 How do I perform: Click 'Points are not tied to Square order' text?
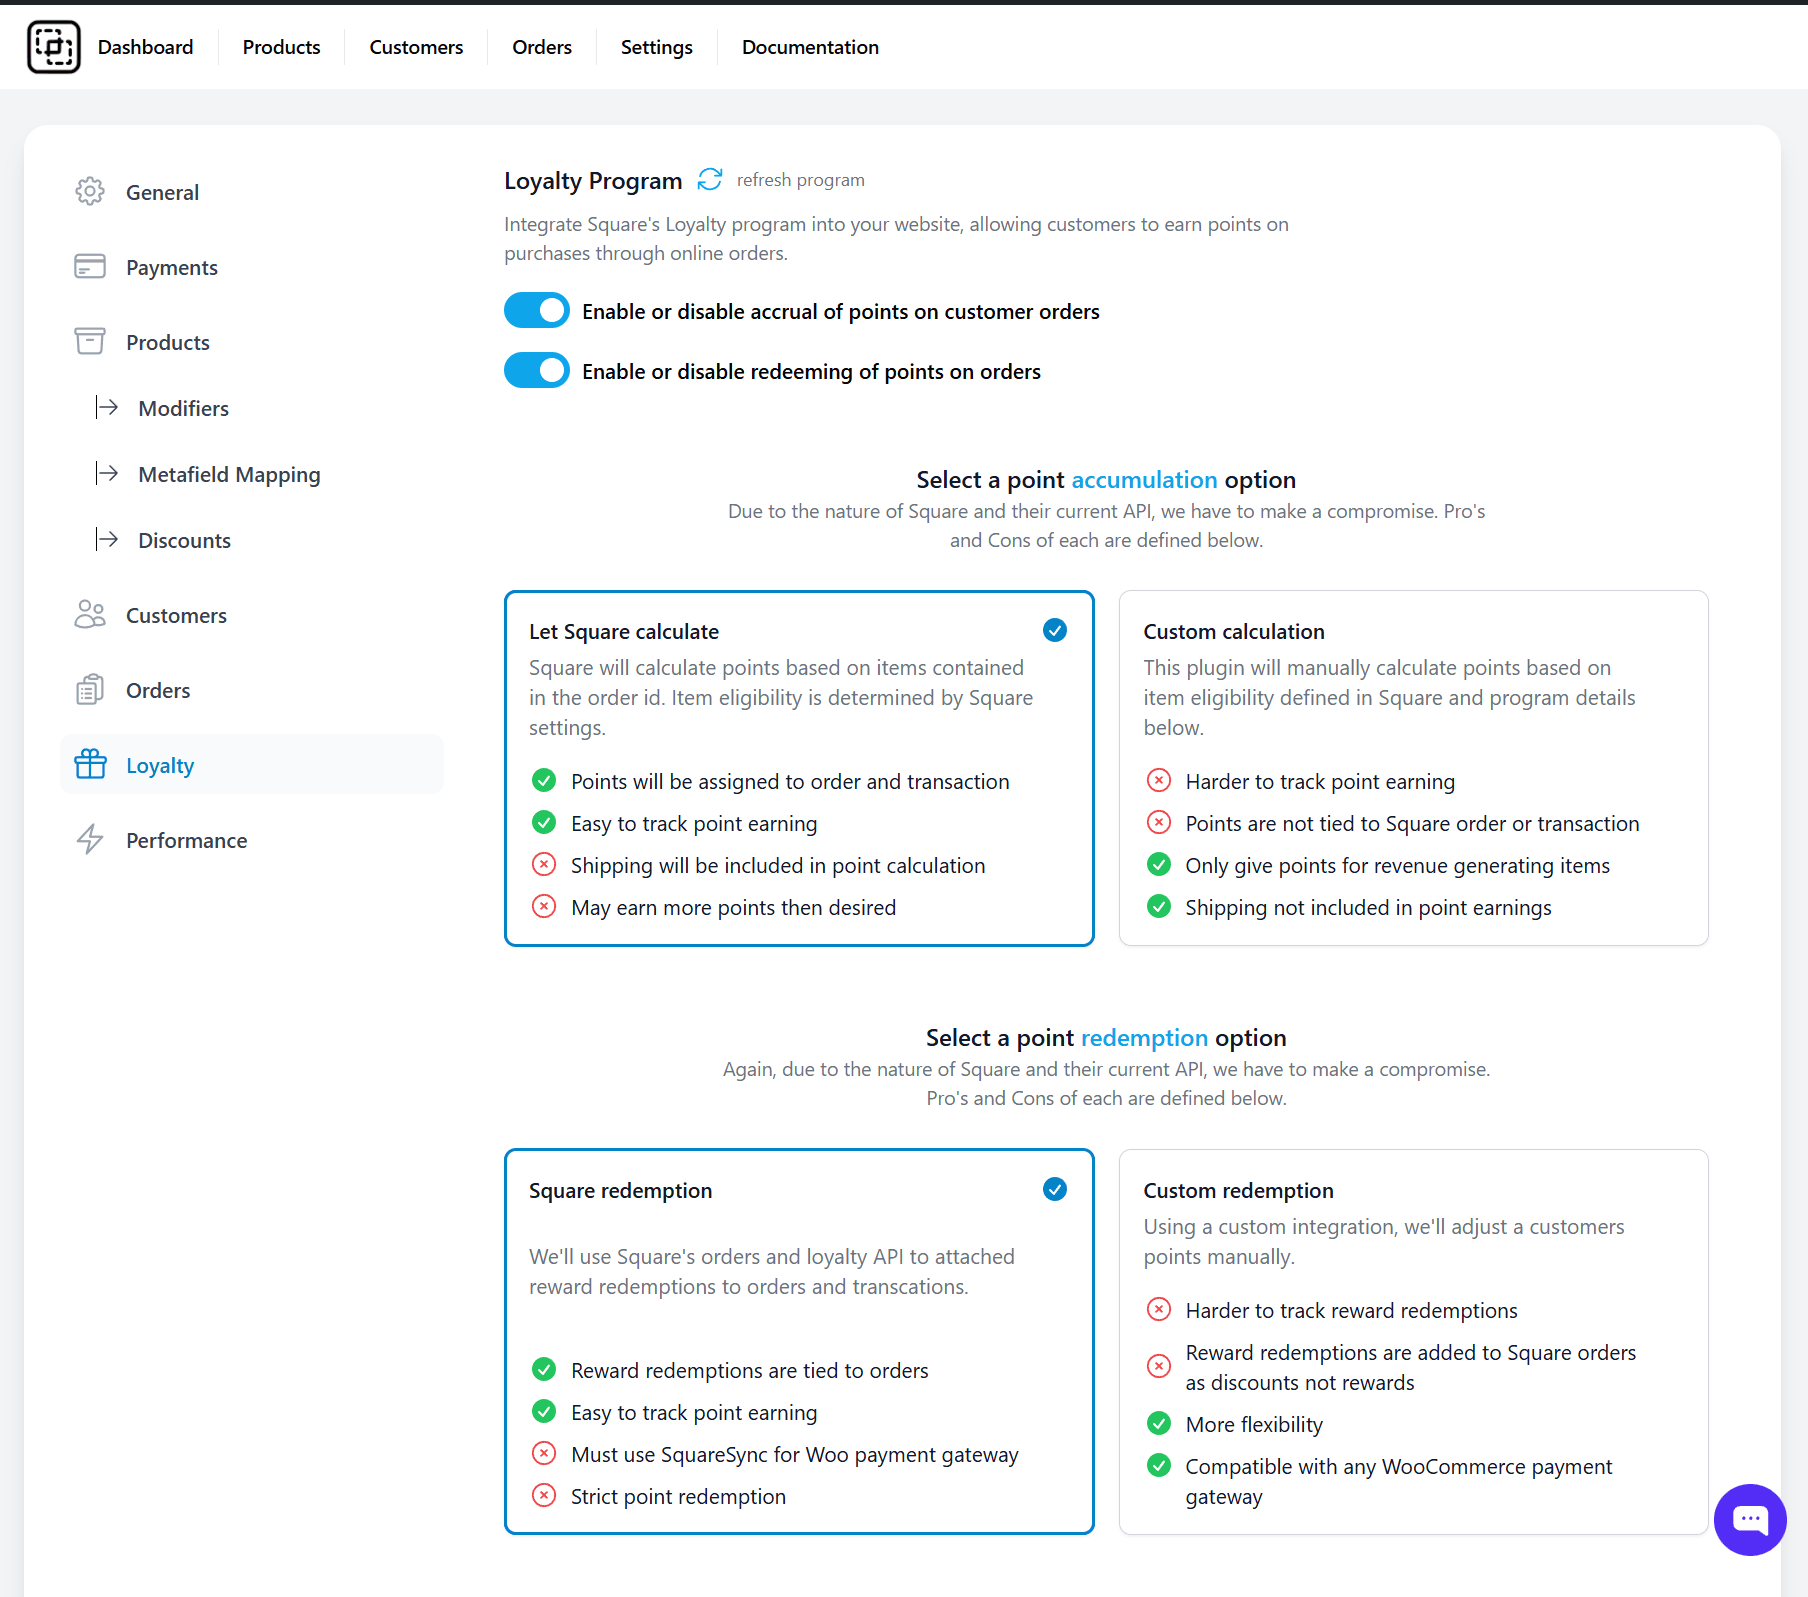point(1412,823)
